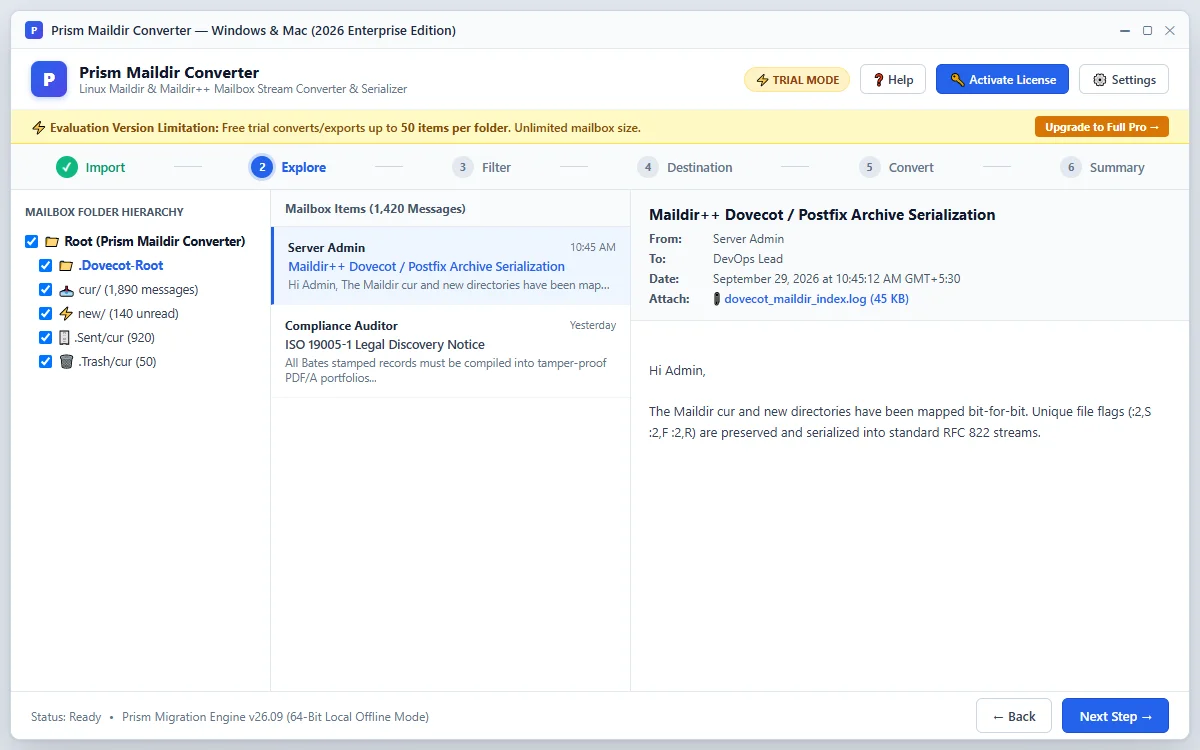Screen dimensions: 1200x750
Task: Select cur/ (1,890 messages) folder label
Action: [138, 290]
